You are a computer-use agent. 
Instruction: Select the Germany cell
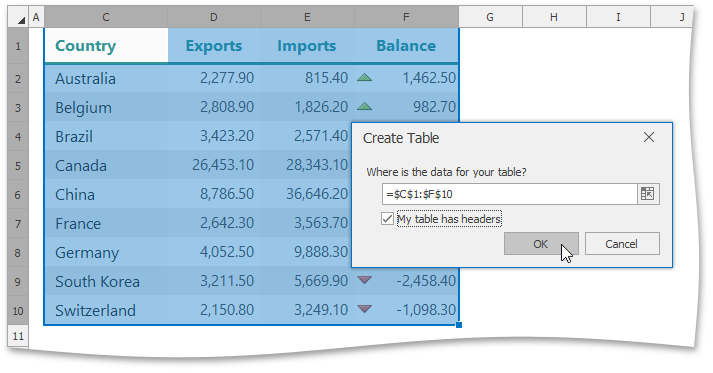pyautogui.click(x=106, y=252)
